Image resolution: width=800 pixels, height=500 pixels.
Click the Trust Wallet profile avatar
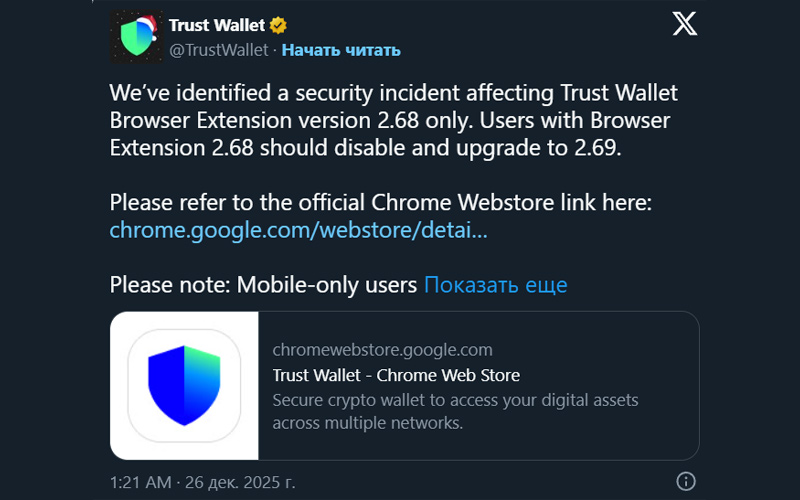click(x=135, y=39)
